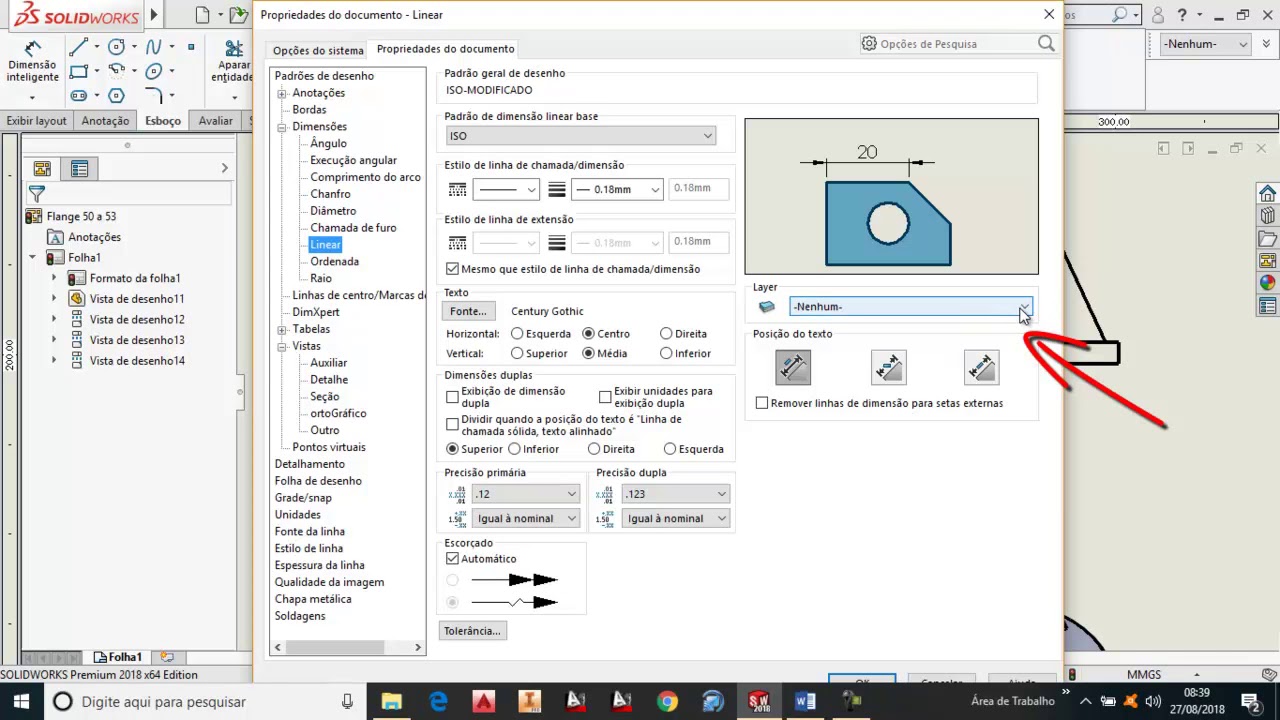Expand Vista de desenho11 in feature tree
The height and width of the screenshot is (720, 1280).
(x=54, y=299)
